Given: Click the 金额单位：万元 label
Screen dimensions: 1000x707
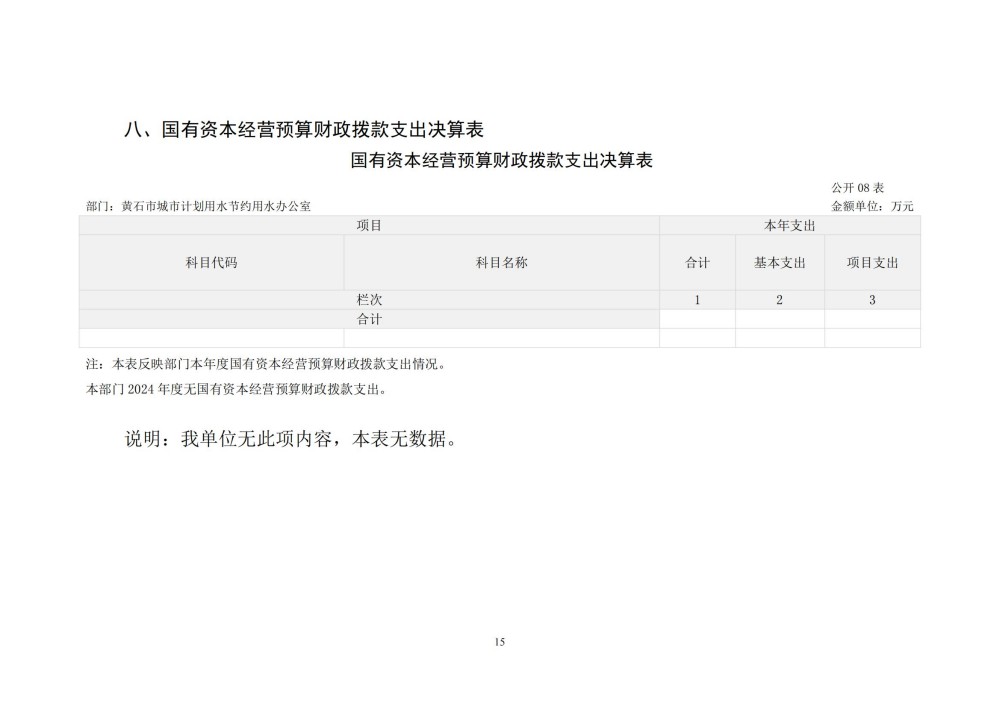Looking at the screenshot, I should (x=872, y=206).
